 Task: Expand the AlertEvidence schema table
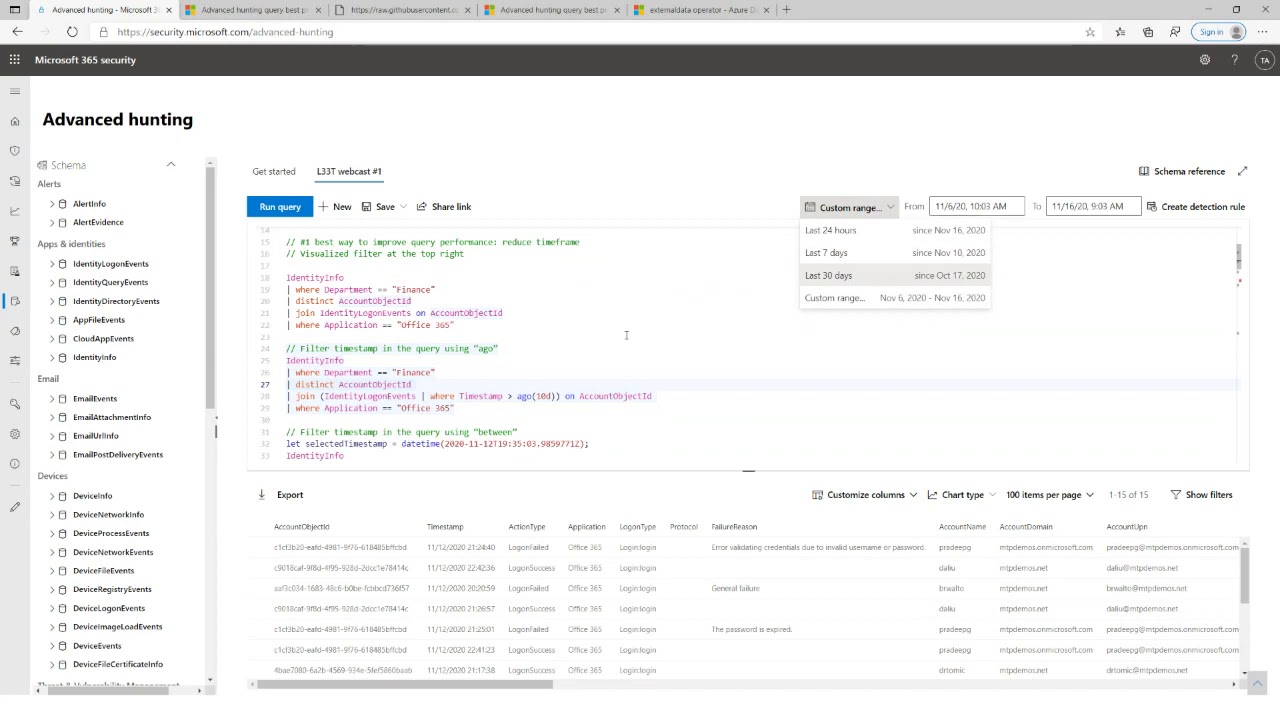click(x=52, y=222)
